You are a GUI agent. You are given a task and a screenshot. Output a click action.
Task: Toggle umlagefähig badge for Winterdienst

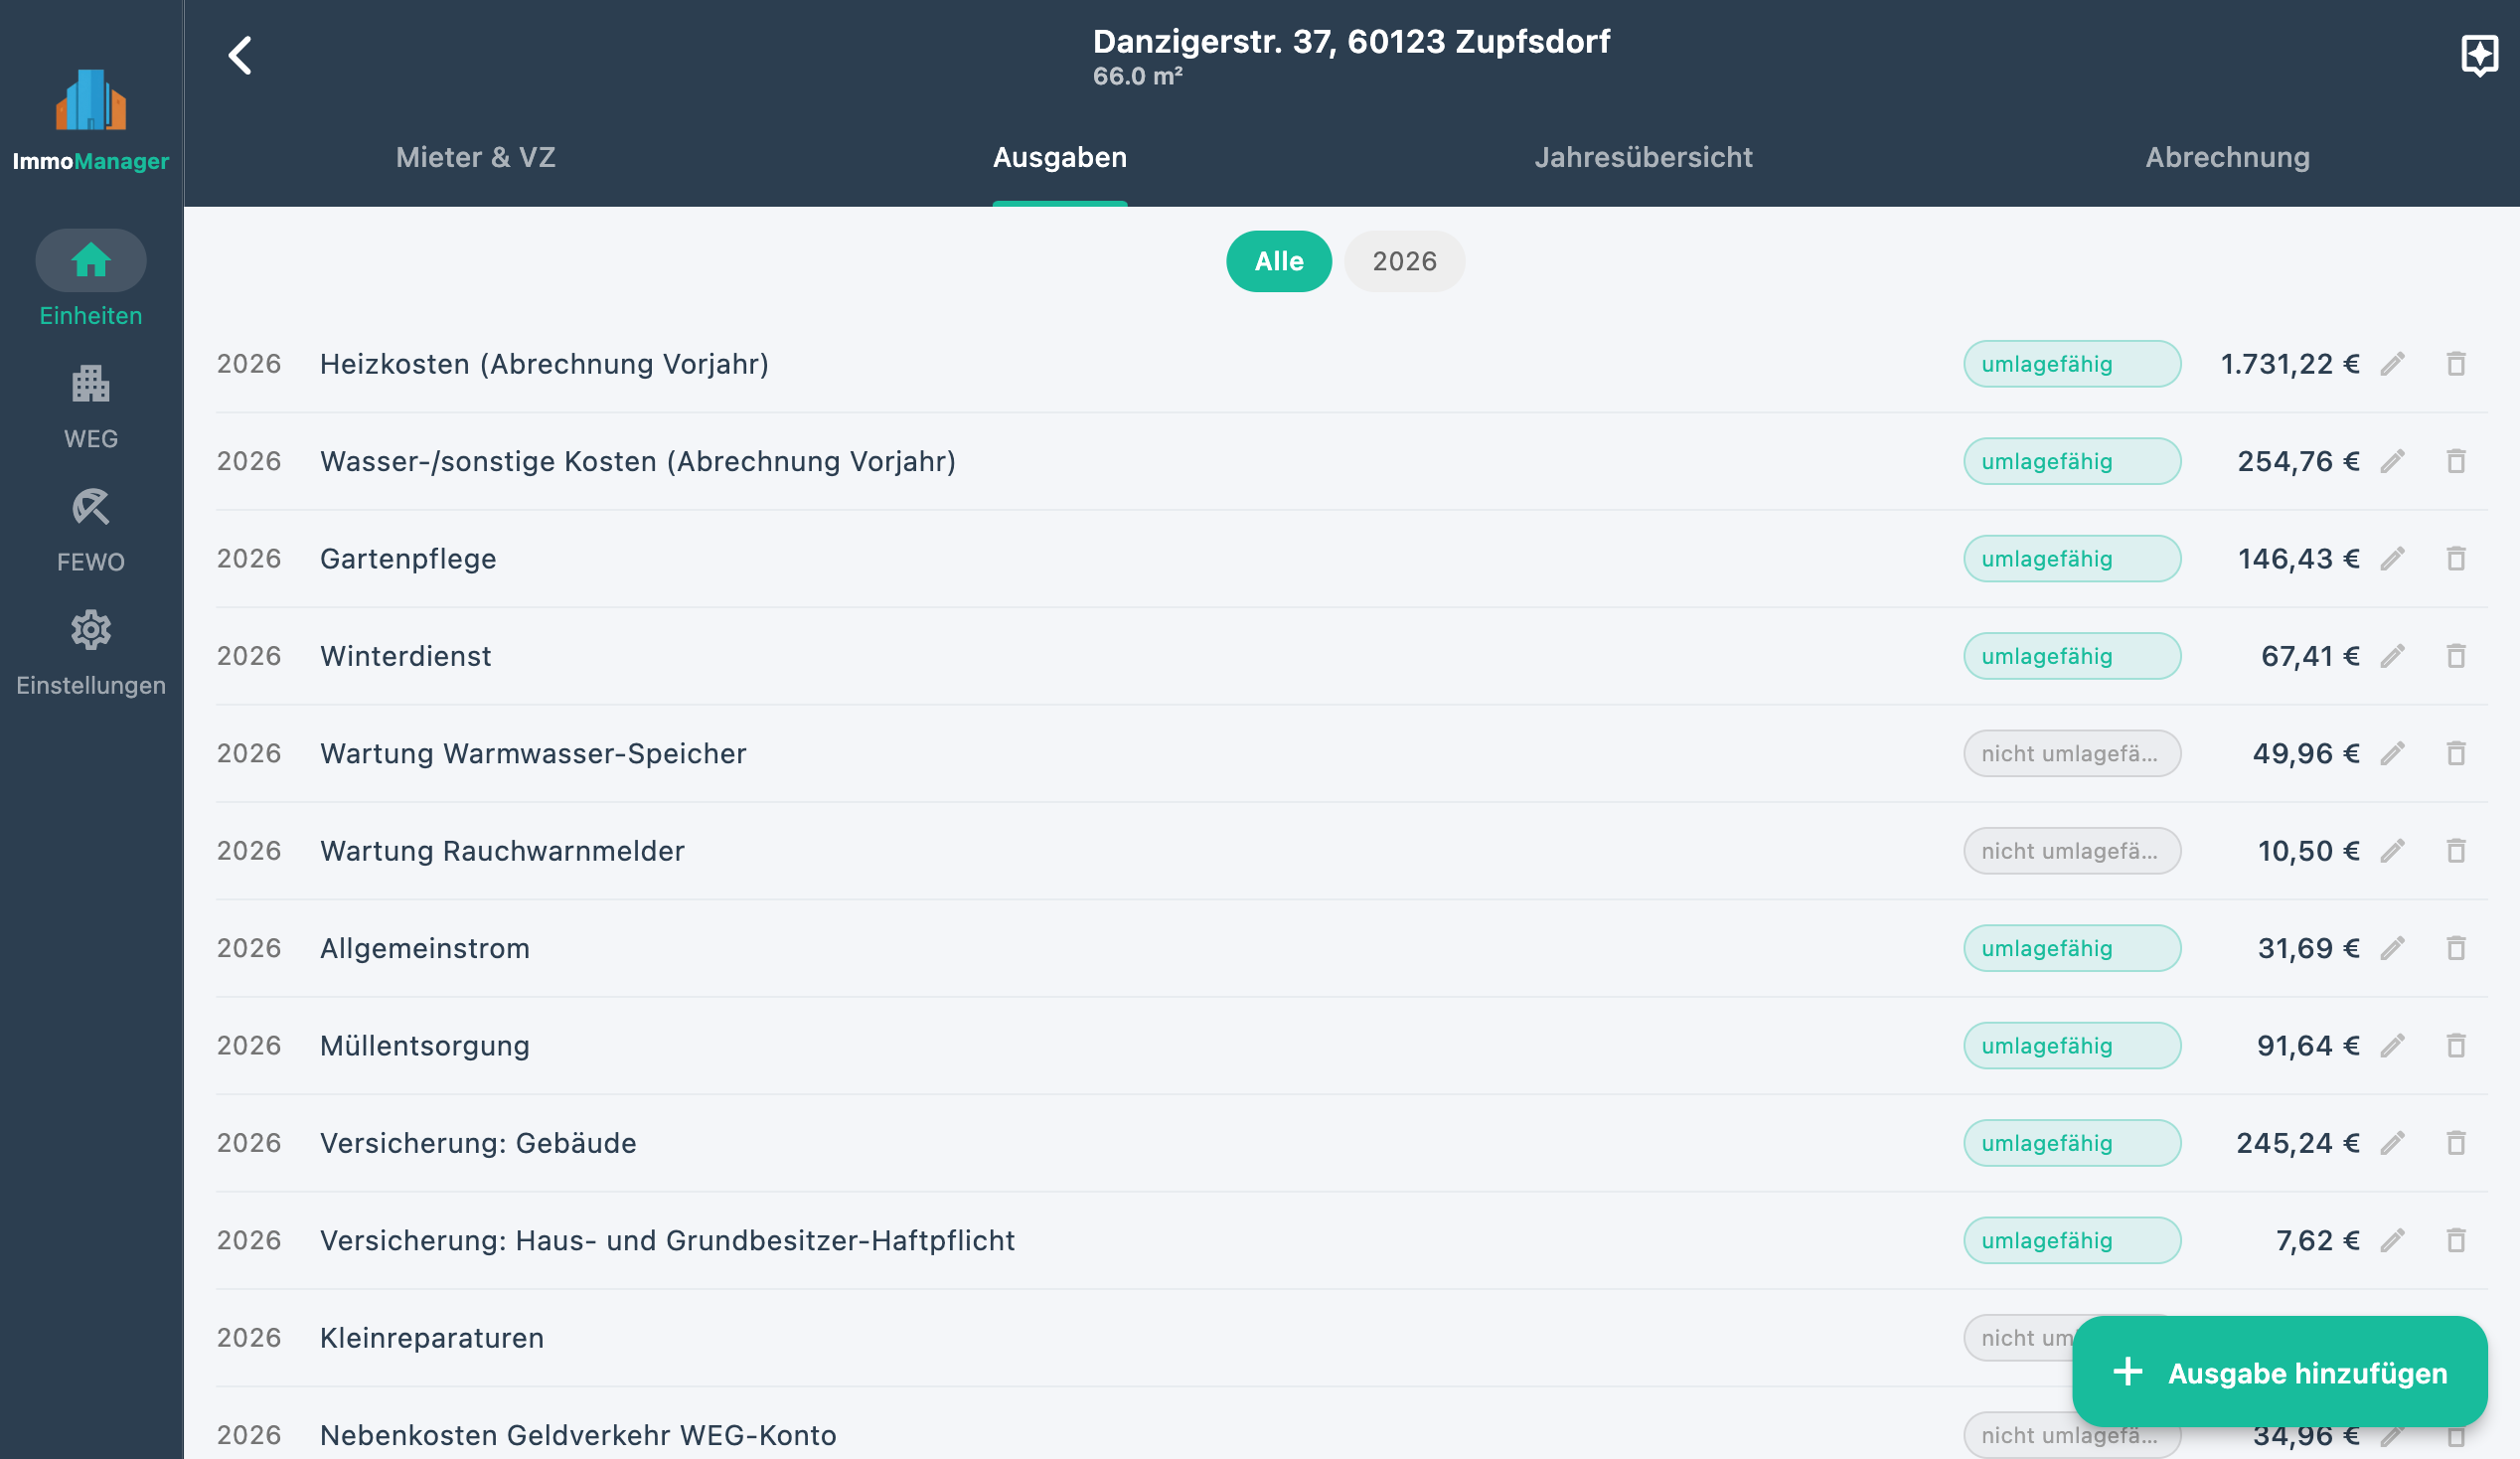tap(2072, 656)
